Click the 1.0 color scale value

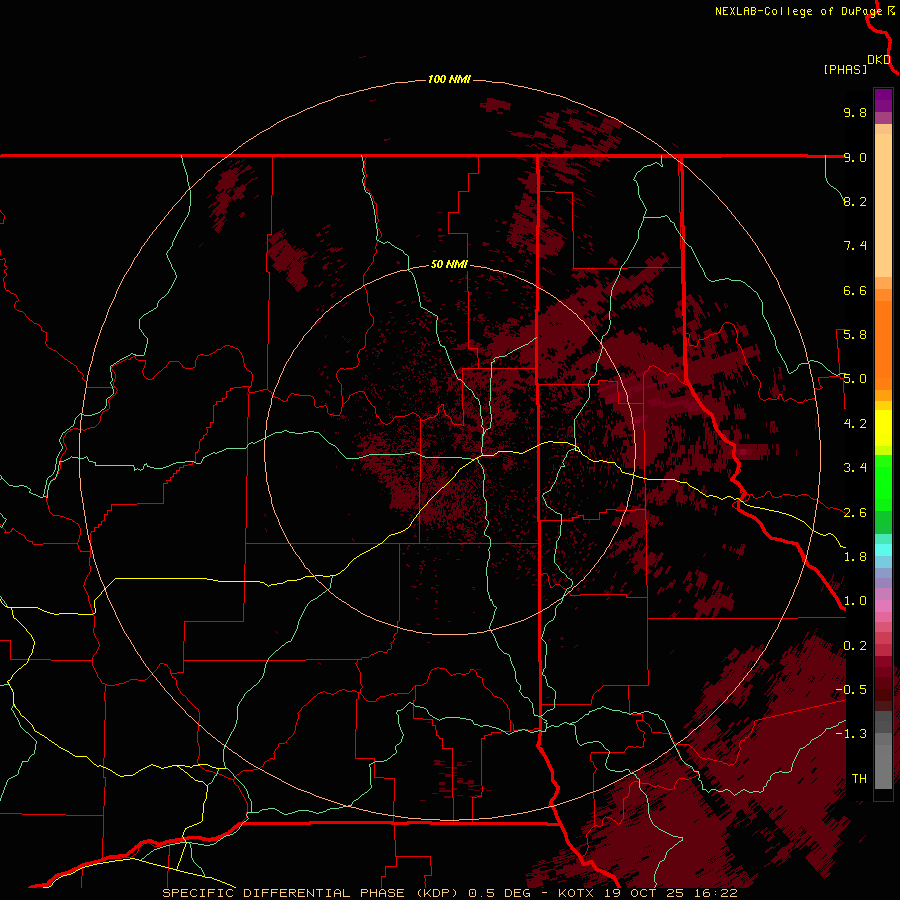[x=855, y=601]
